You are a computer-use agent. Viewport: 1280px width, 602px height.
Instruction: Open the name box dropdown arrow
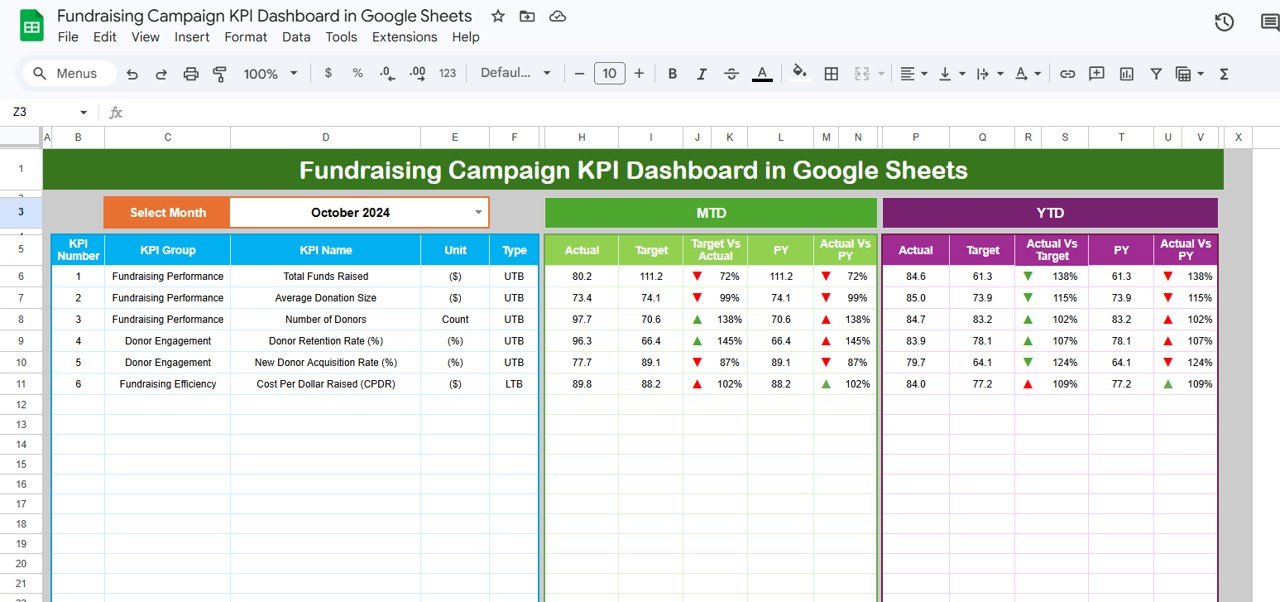(84, 112)
